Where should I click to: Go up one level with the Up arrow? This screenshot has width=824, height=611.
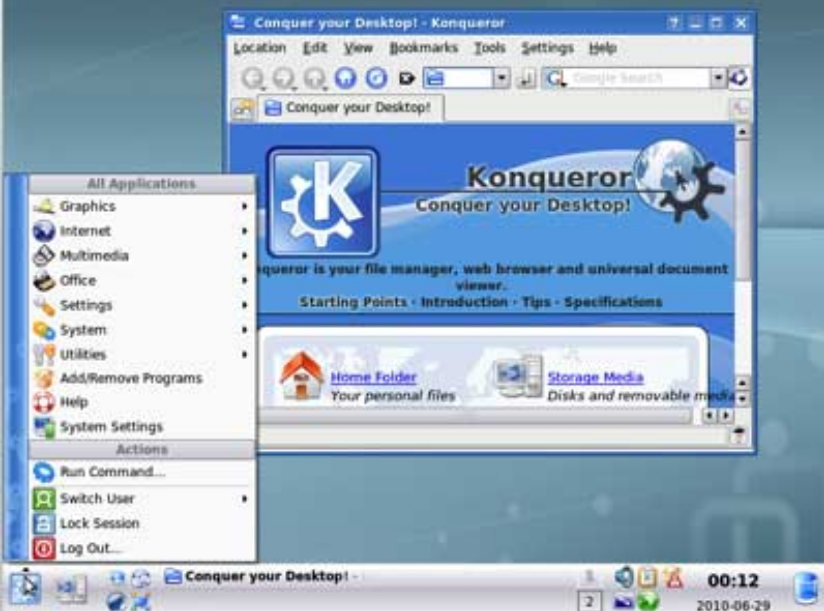[315, 78]
